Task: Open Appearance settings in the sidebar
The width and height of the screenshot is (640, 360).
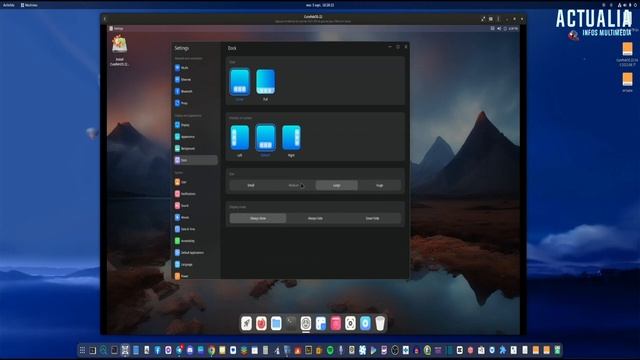Action: click(x=195, y=137)
